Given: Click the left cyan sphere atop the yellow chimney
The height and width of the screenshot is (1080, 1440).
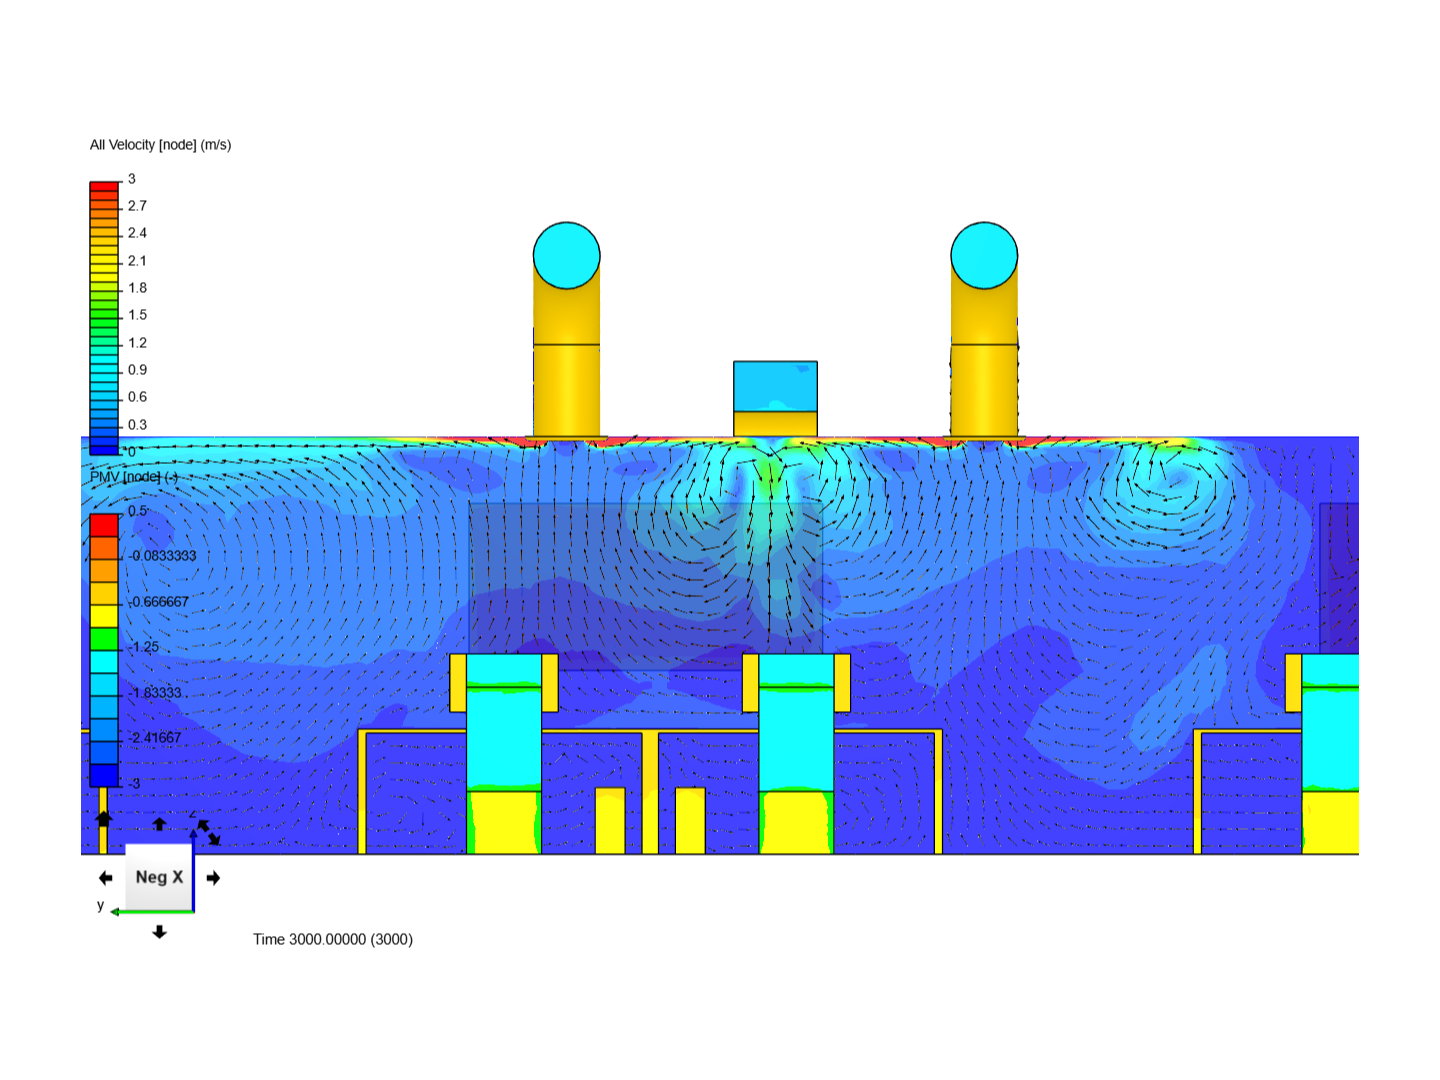Looking at the screenshot, I should click(x=567, y=254).
